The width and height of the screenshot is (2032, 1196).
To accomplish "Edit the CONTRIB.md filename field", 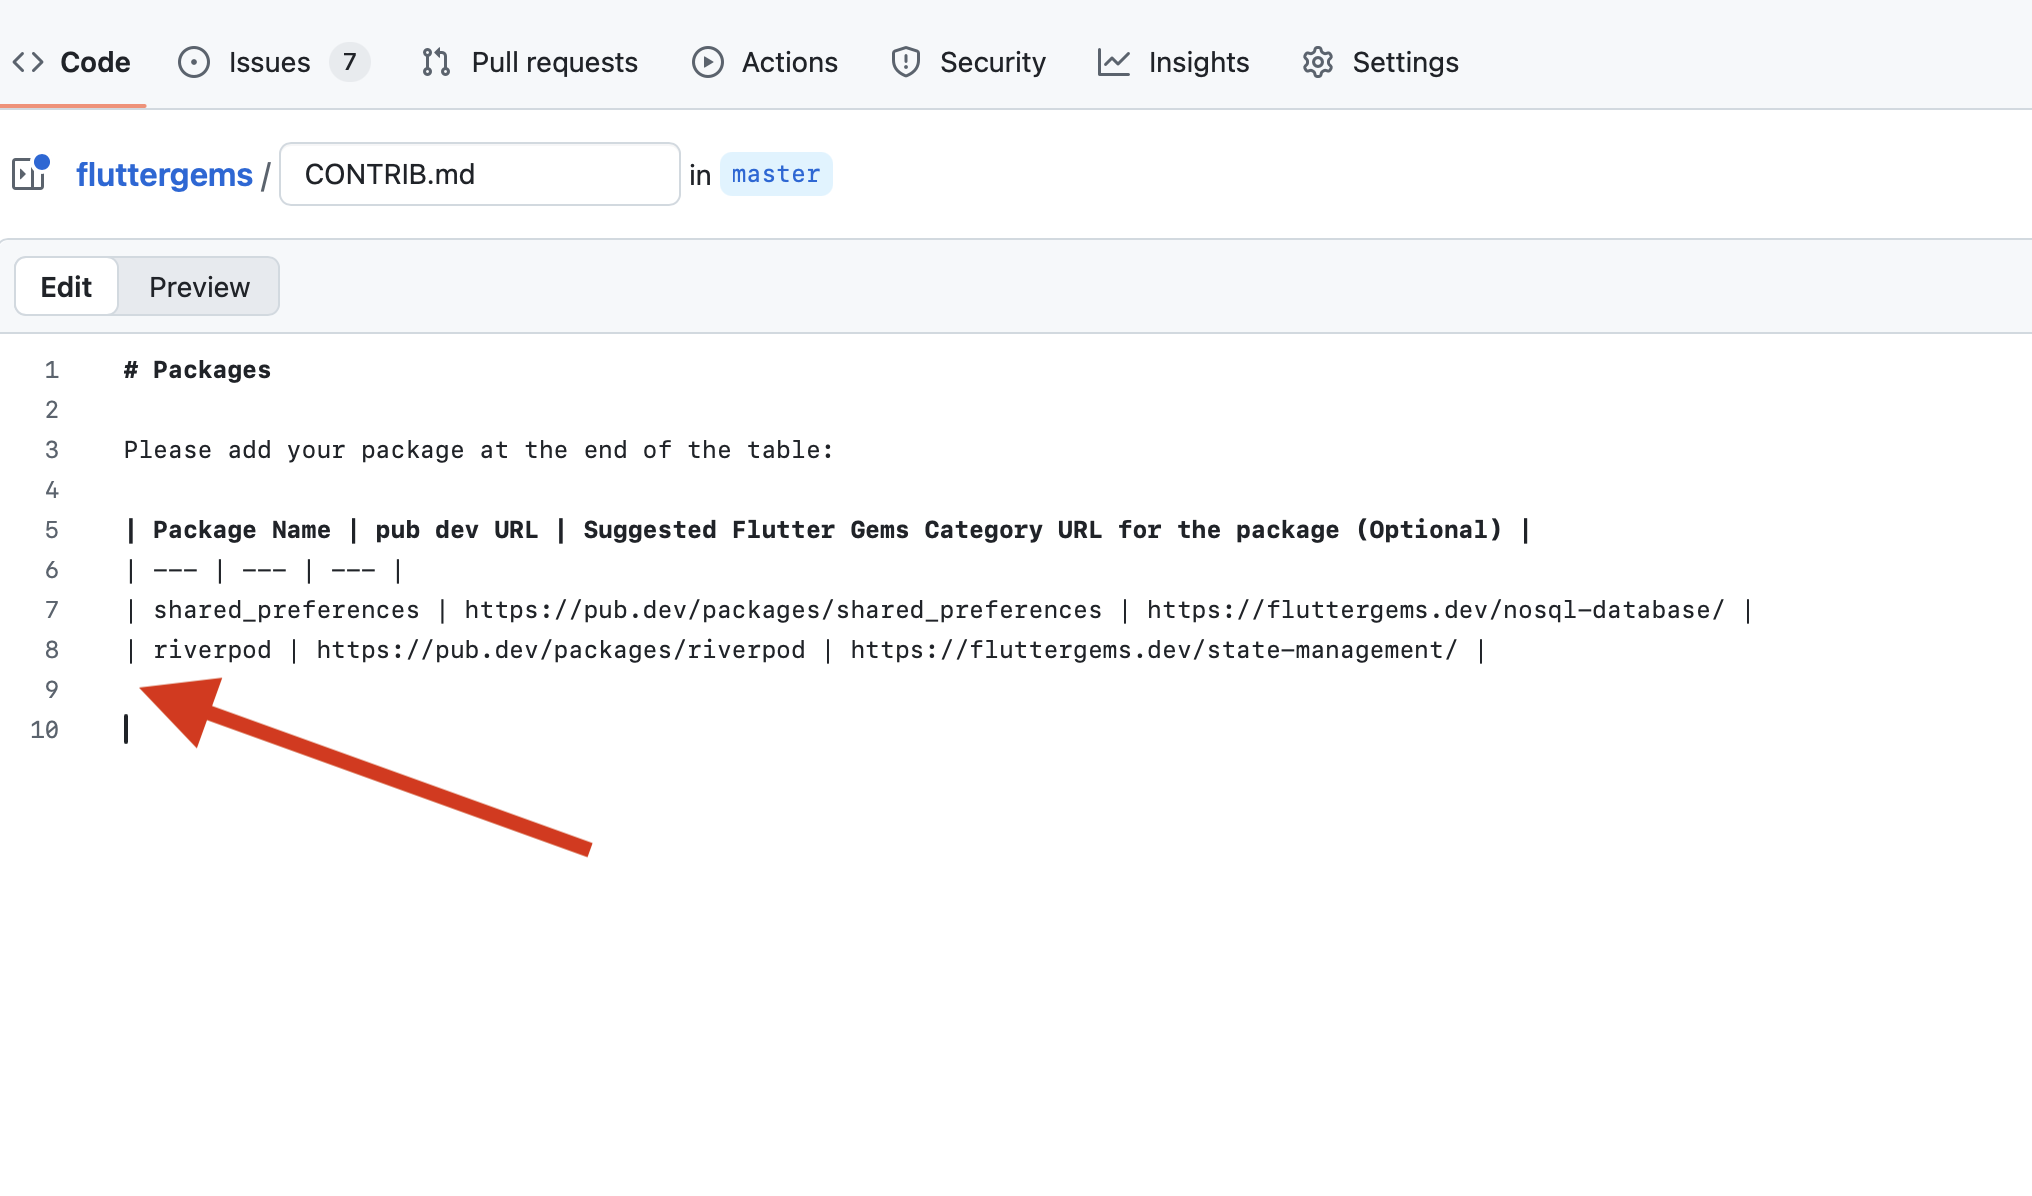I will (480, 174).
